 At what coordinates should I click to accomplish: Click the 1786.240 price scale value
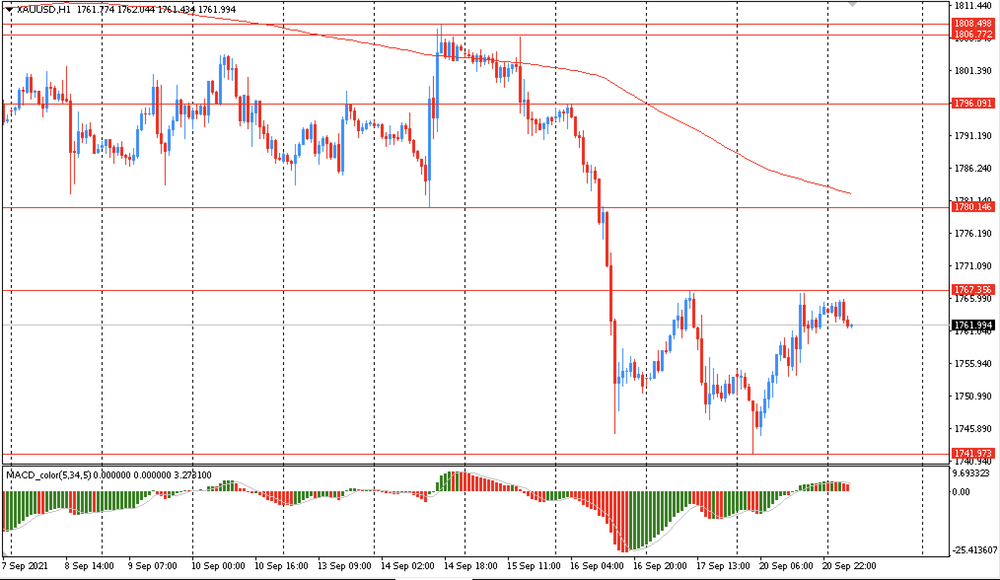(x=973, y=168)
